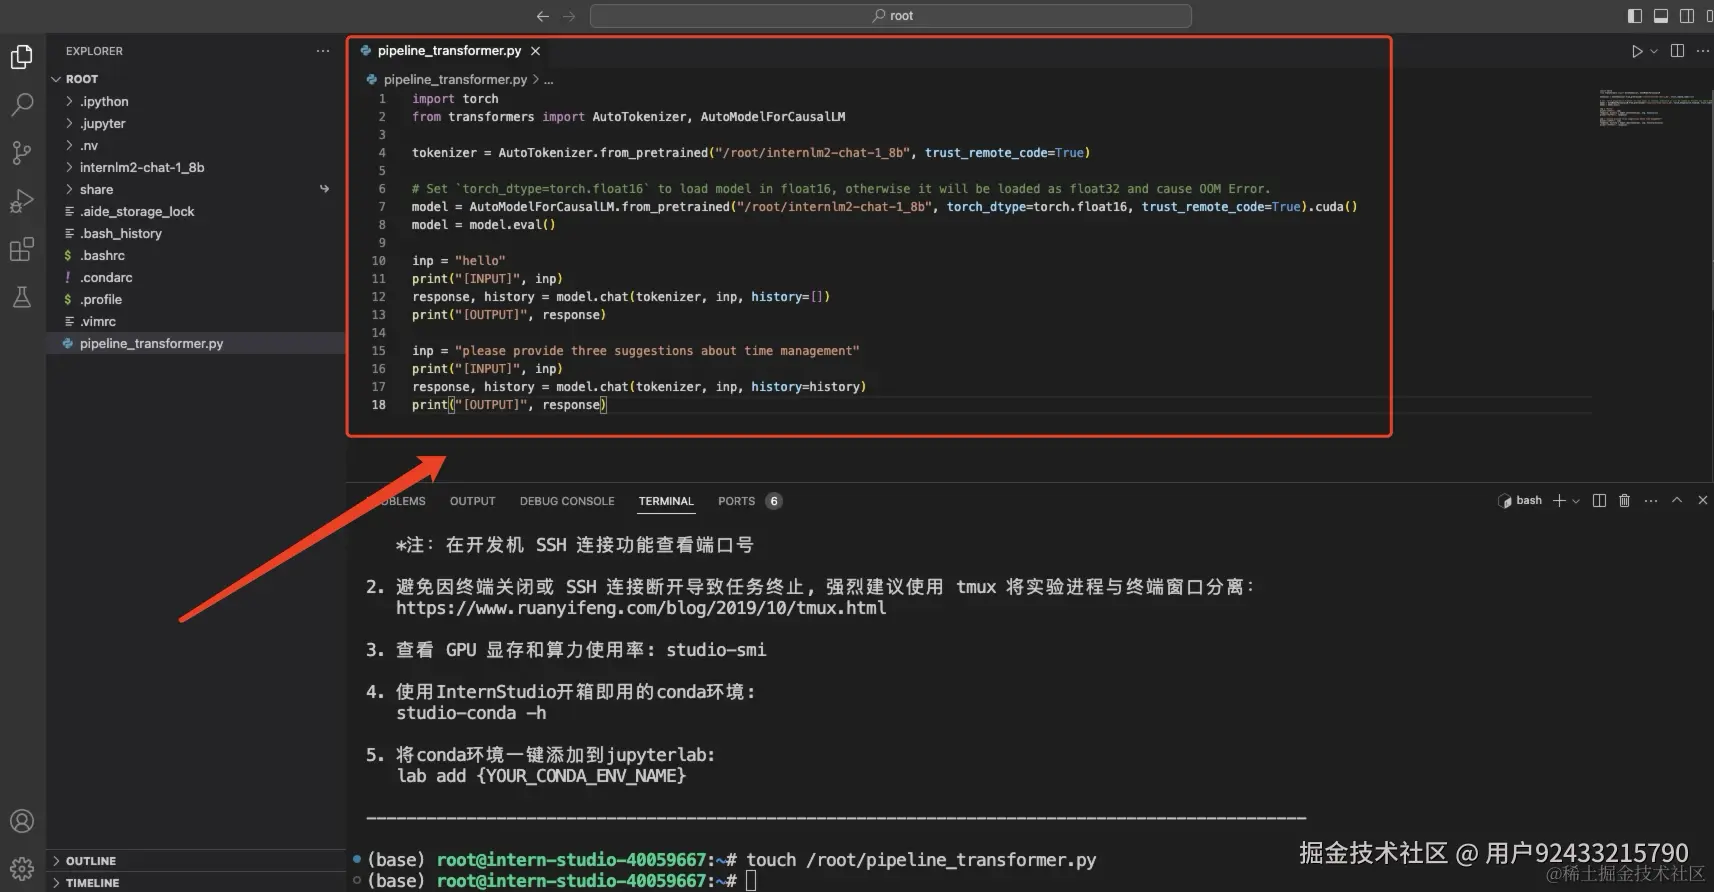
Task: Click the 'import torch' line
Action: [x=455, y=99]
